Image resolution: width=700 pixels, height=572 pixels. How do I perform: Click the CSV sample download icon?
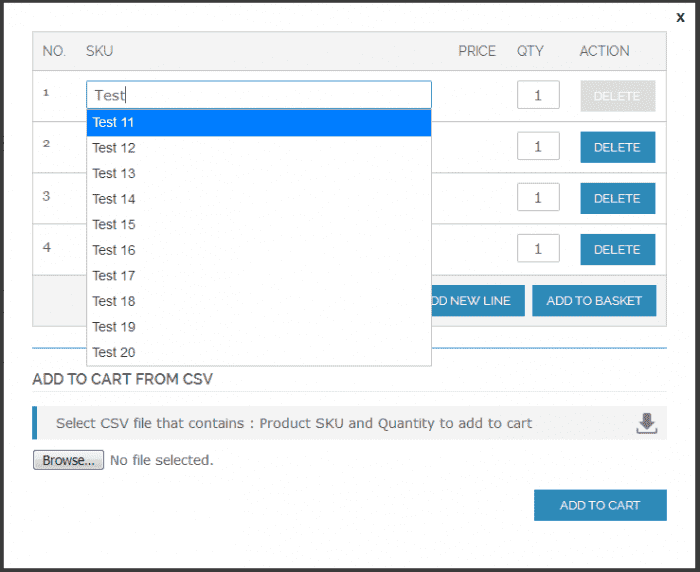point(647,423)
